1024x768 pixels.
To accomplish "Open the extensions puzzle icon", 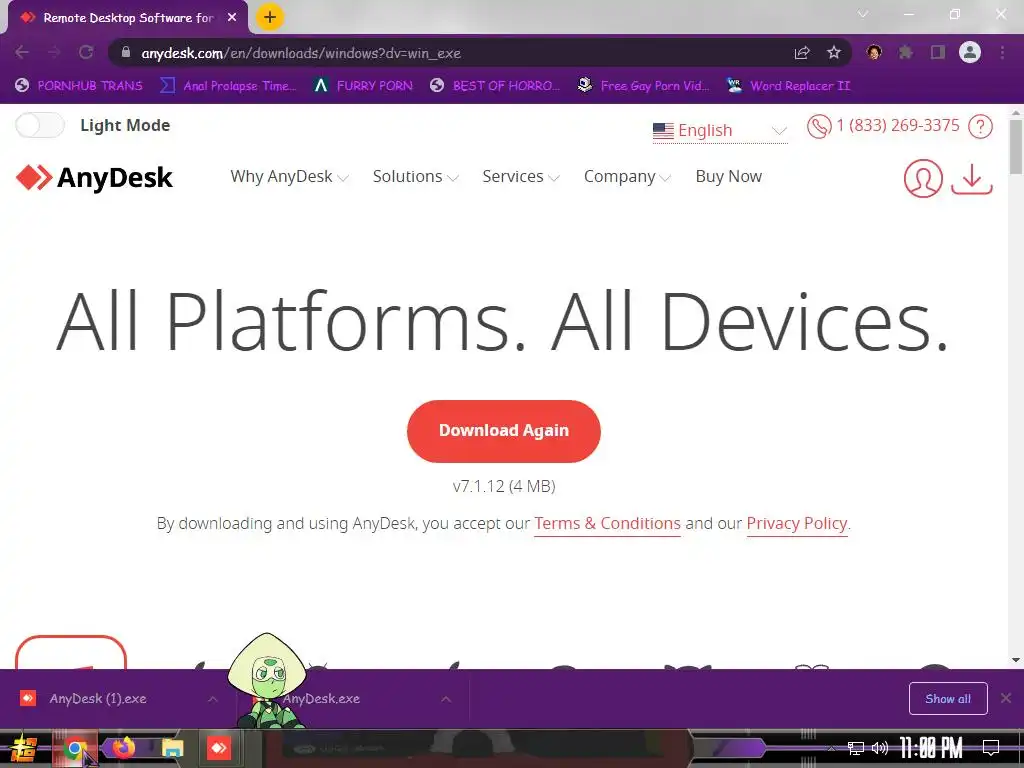I will 905,52.
